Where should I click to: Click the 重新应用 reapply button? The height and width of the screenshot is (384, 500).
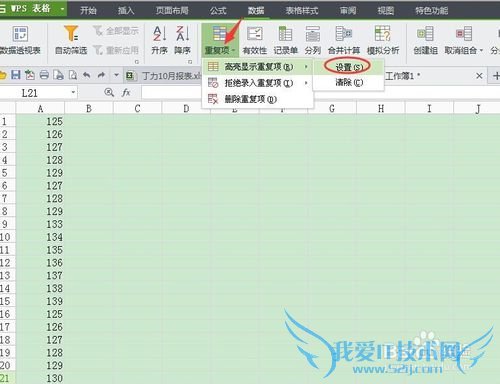click(x=116, y=50)
